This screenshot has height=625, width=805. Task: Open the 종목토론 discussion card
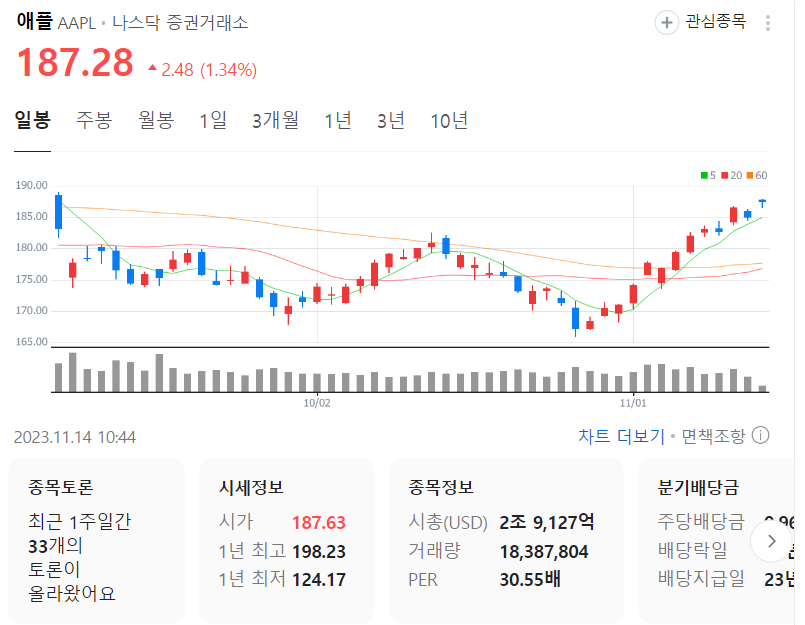coord(97,541)
